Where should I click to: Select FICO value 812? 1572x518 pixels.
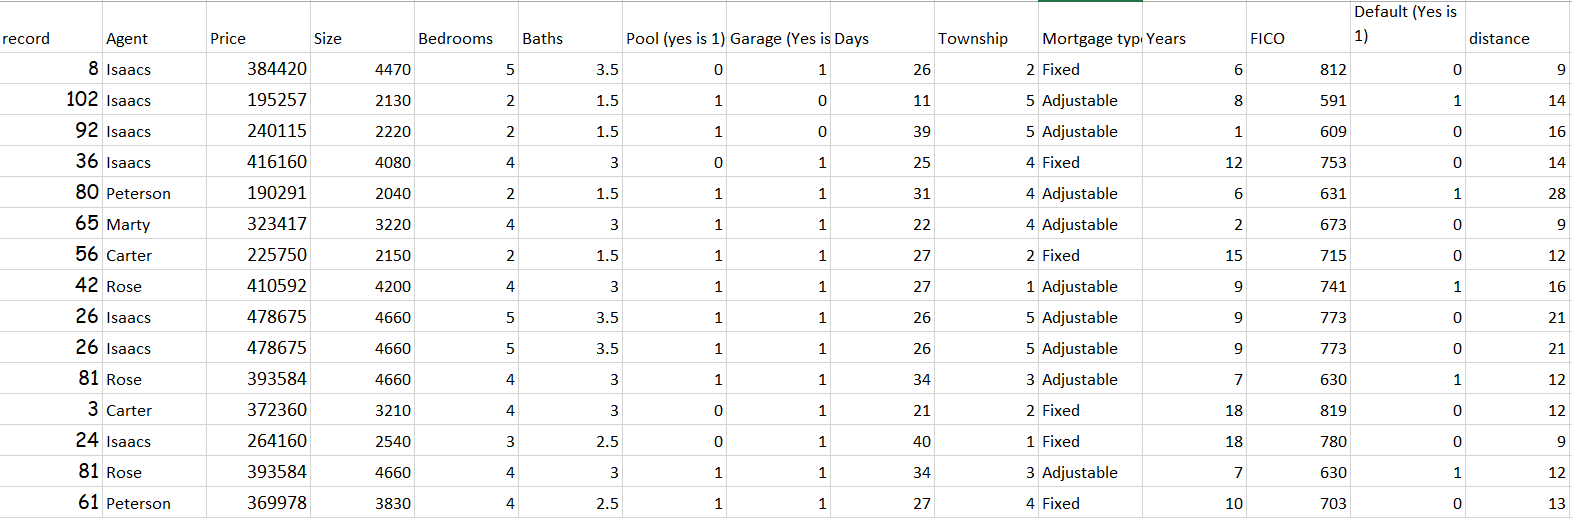(x=1298, y=69)
